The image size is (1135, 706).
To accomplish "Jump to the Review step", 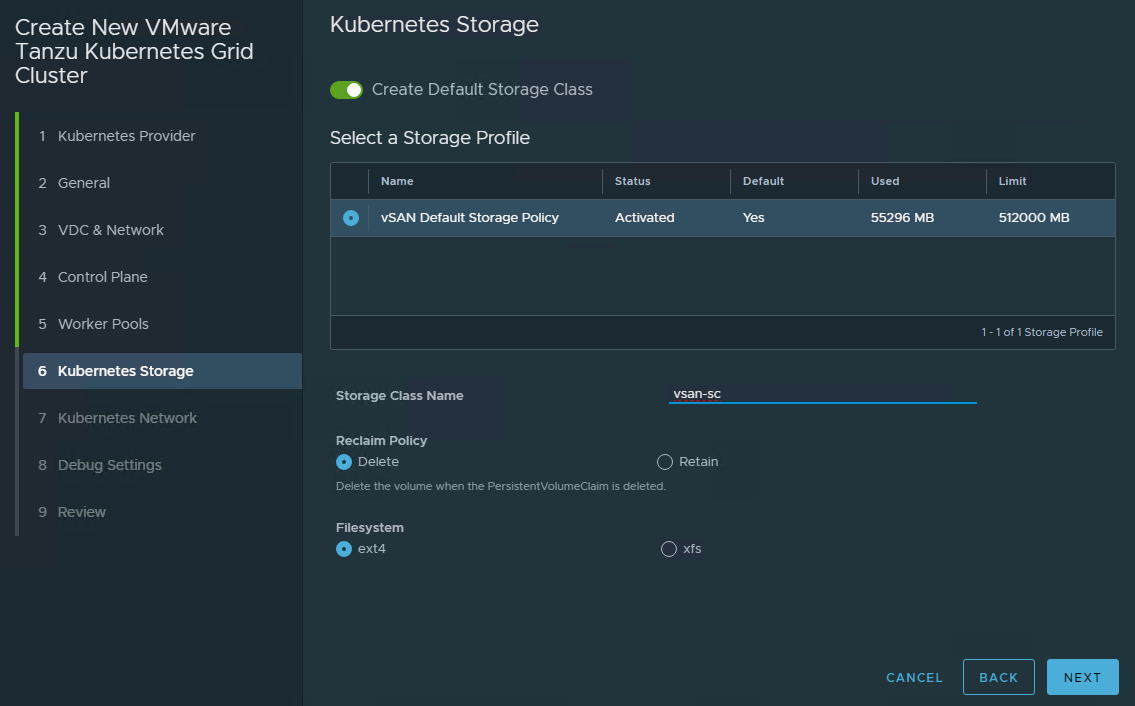I will pos(81,512).
